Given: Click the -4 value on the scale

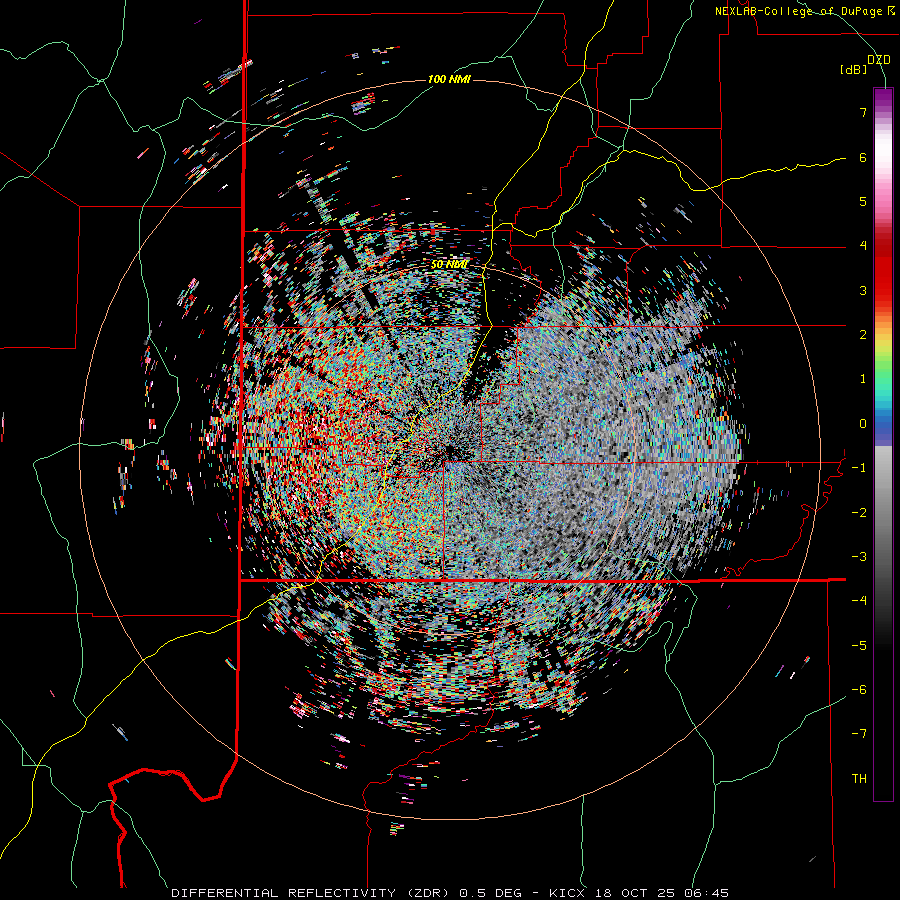Looking at the screenshot, I should click(x=859, y=601).
